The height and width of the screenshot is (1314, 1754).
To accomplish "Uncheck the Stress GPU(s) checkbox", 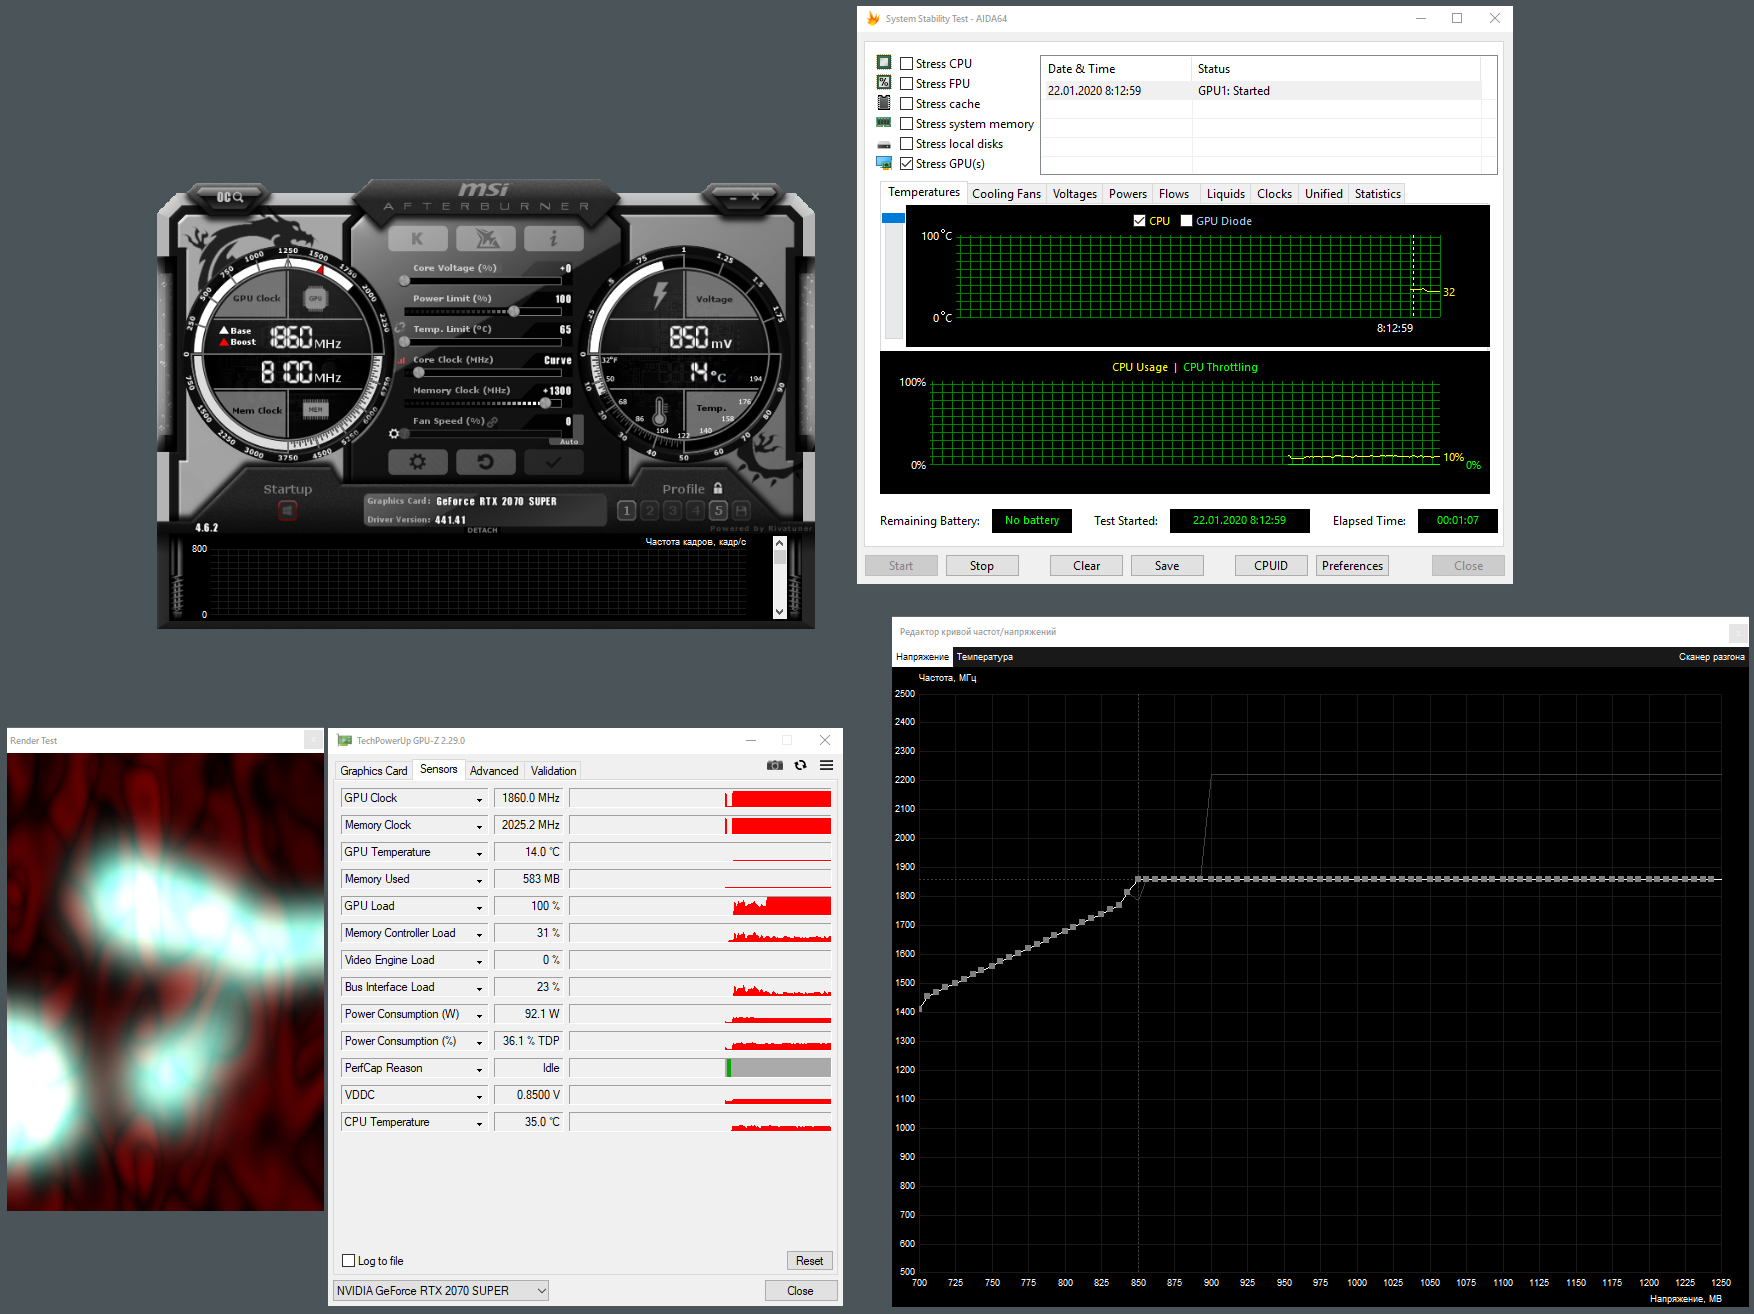I will pos(906,164).
